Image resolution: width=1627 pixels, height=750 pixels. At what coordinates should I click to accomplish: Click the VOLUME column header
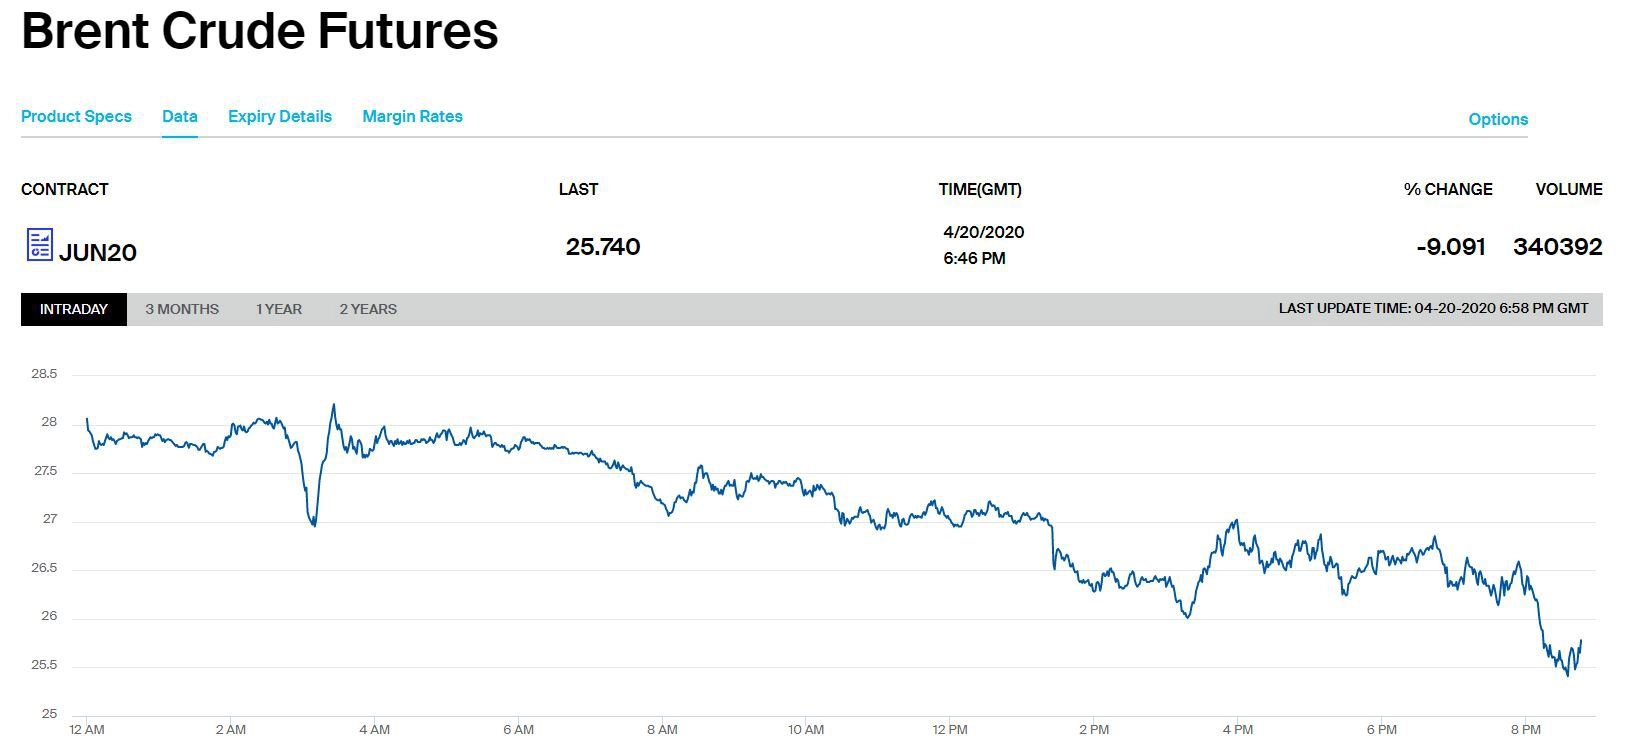pyautogui.click(x=1569, y=189)
